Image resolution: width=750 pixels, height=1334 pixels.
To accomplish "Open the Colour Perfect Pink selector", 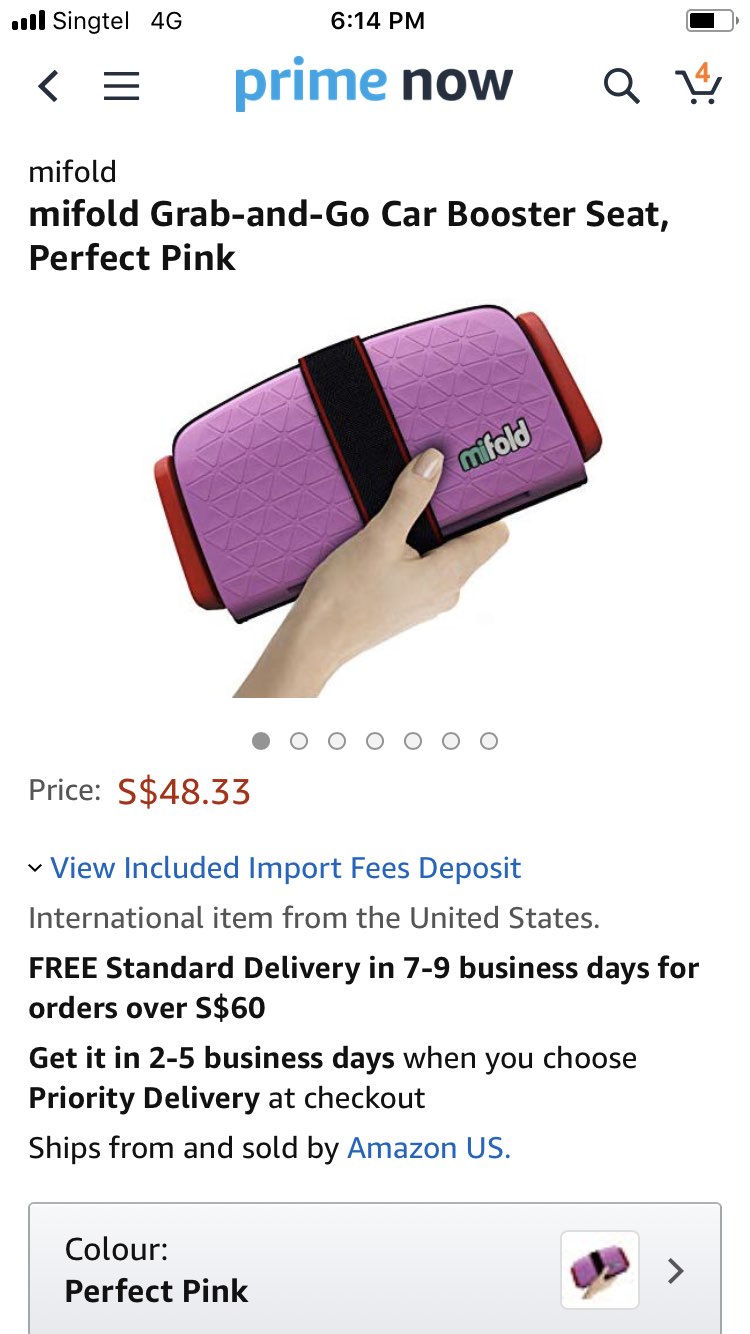I will (x=375, y=1268).
